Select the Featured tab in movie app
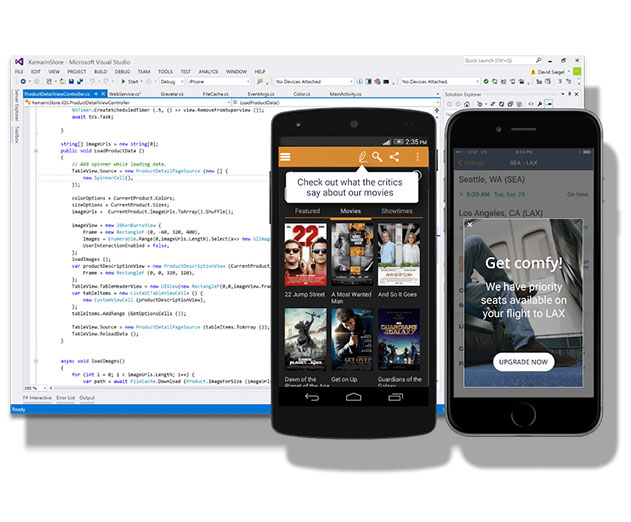The image size is (631, 522). [307, 211]
